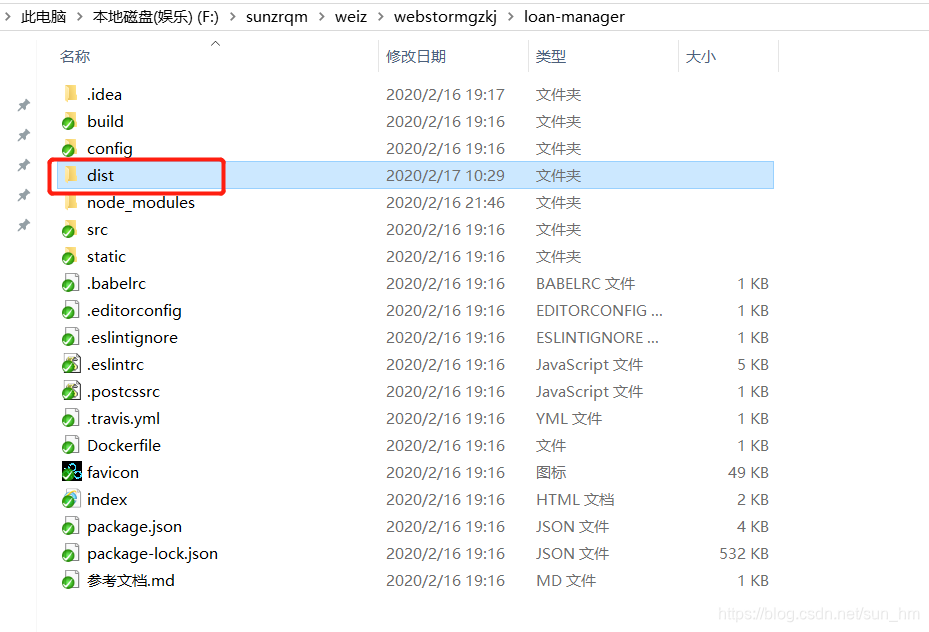
Task: Click the BABELRC 文件 type cell
Action: pos(585,284)
